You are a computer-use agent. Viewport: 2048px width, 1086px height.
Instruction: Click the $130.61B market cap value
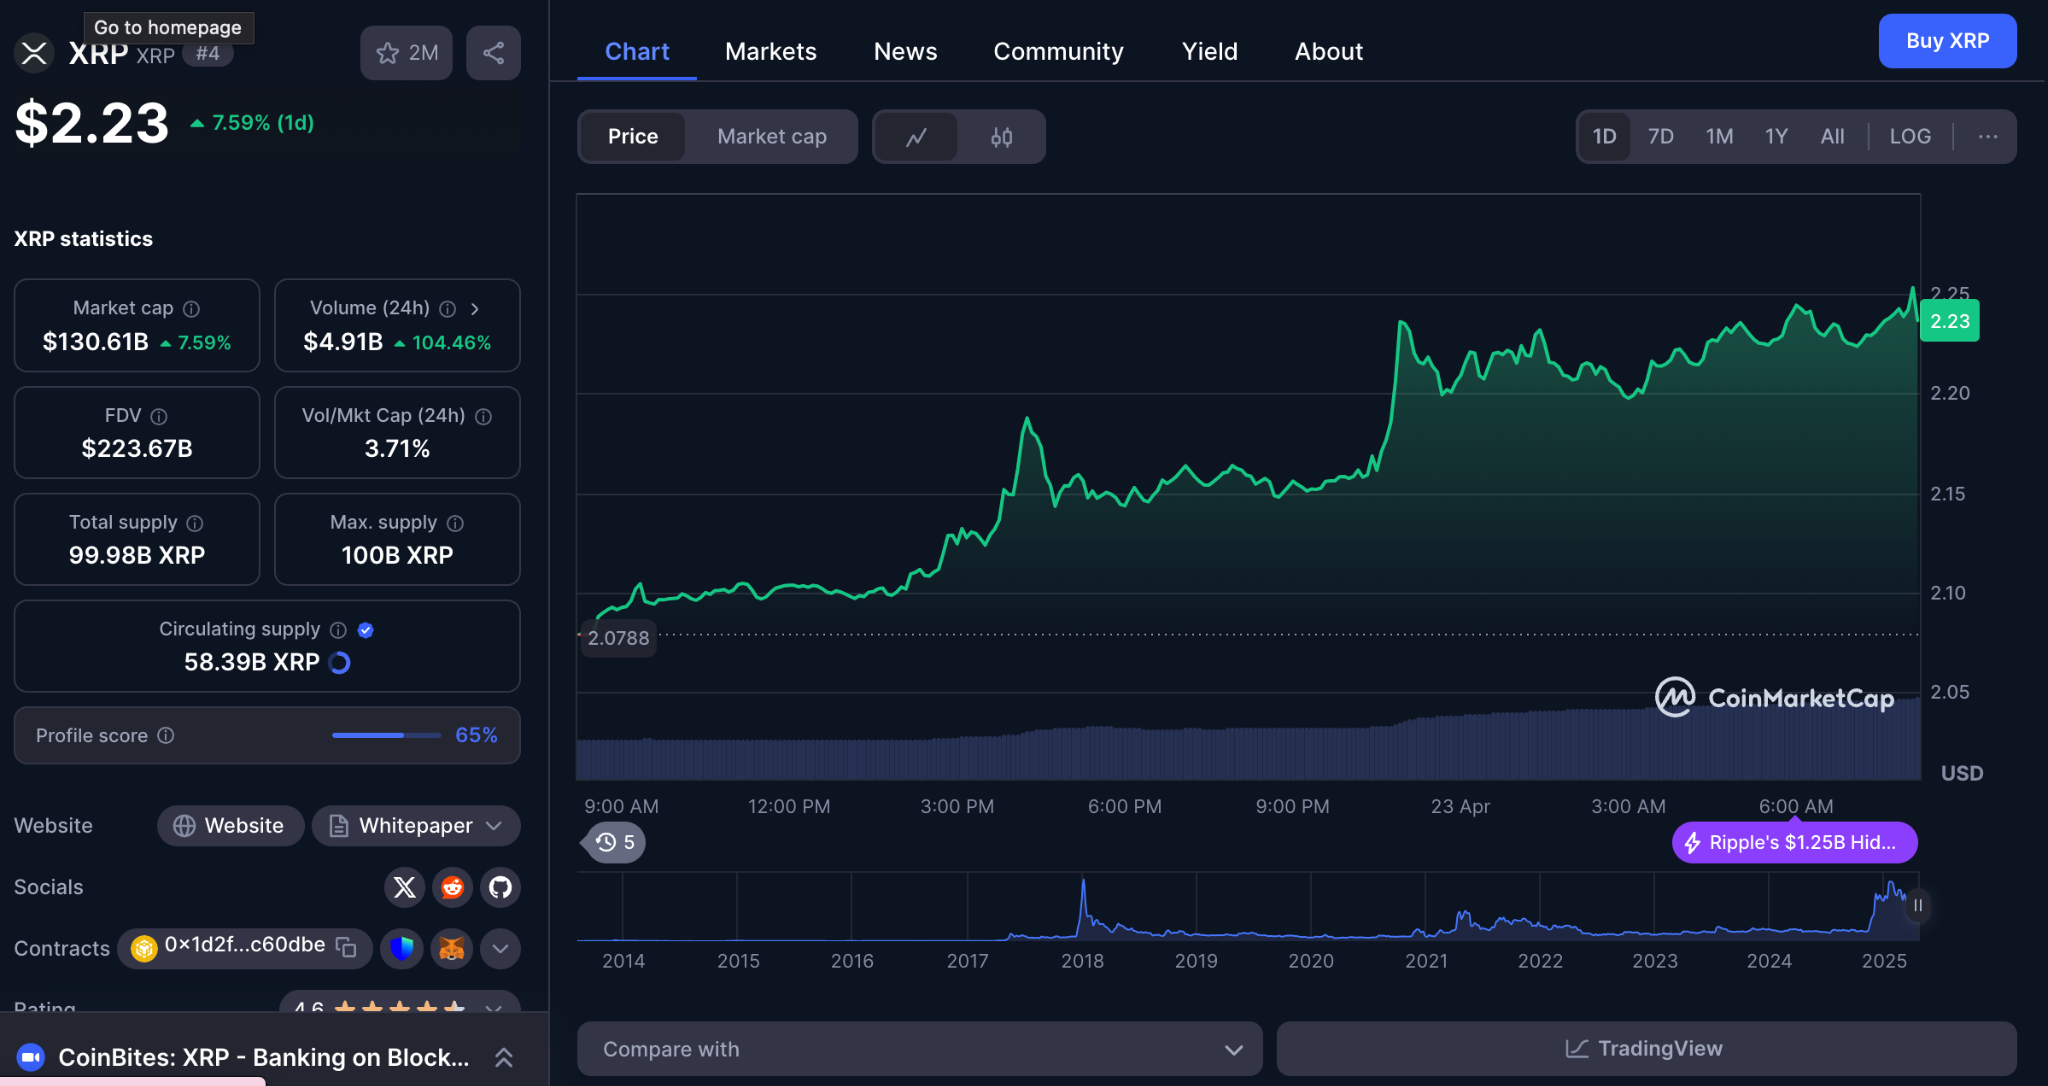[x=96, y=342]
